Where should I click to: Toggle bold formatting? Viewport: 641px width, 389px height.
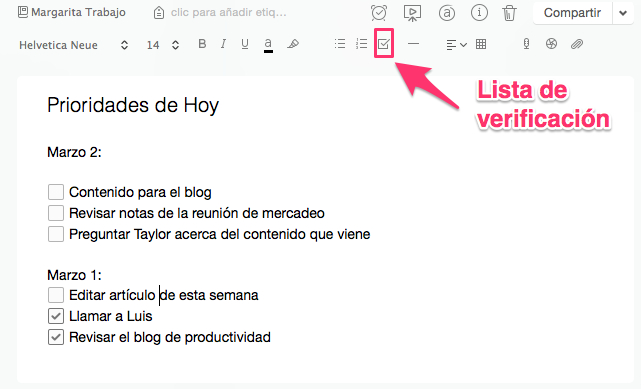202,44
